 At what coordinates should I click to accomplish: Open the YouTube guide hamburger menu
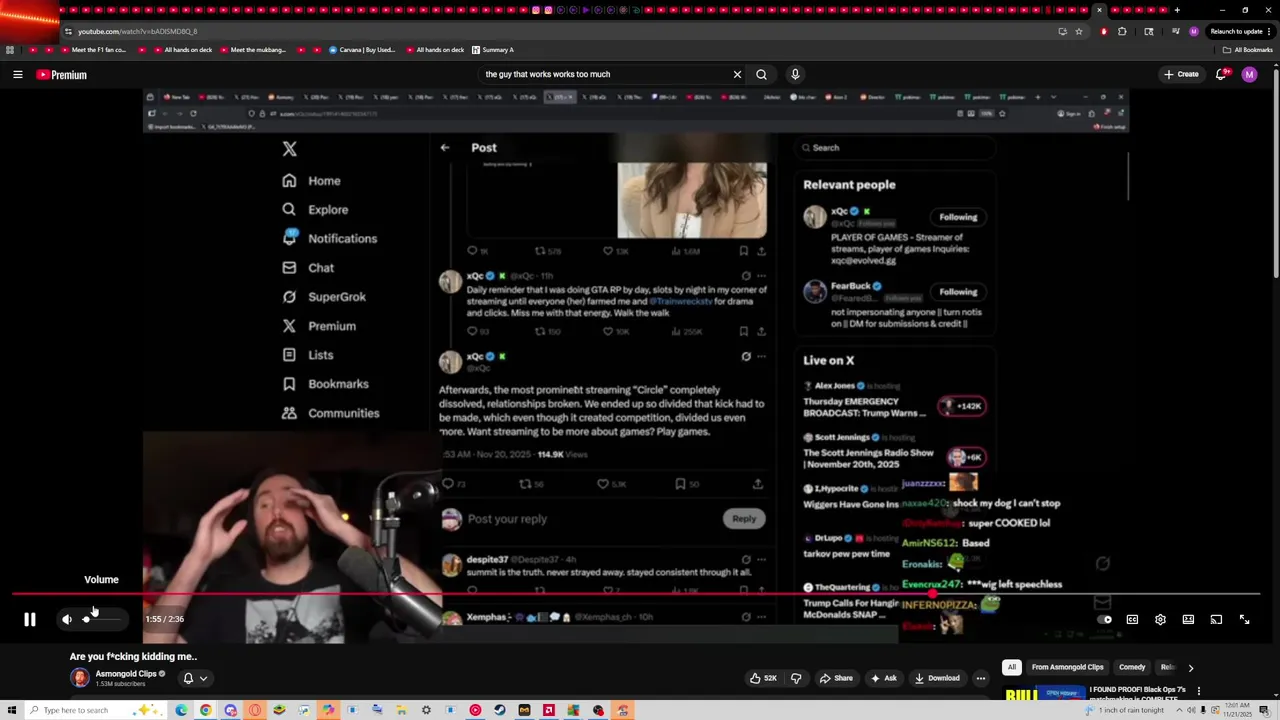17,74
